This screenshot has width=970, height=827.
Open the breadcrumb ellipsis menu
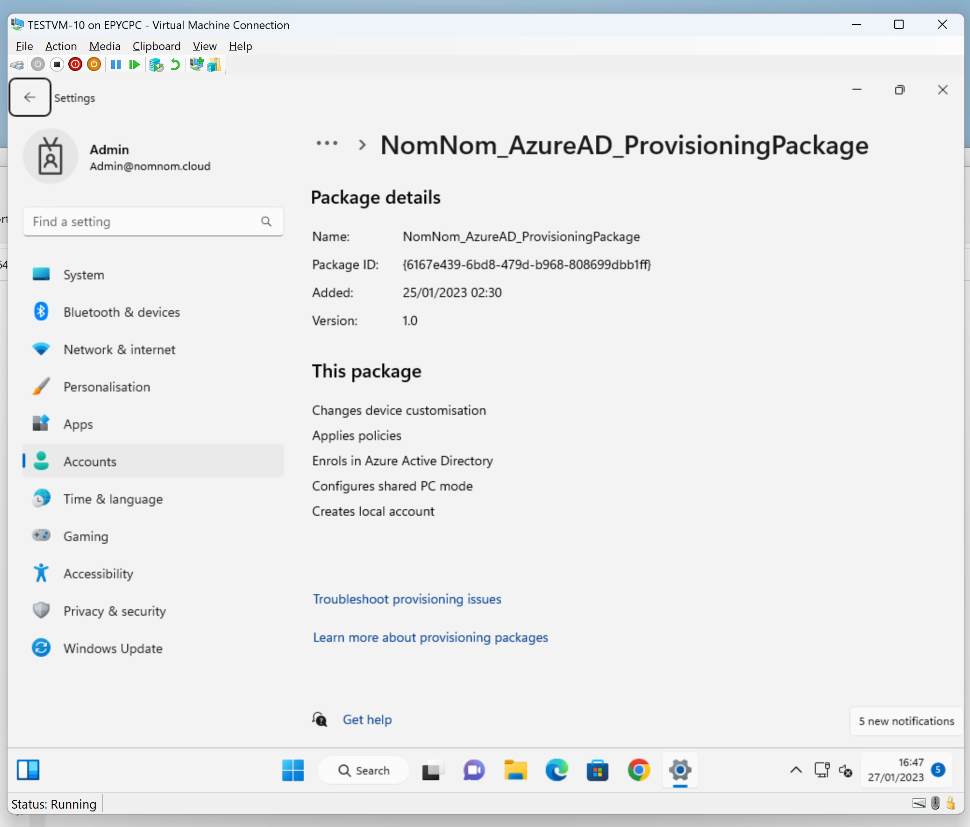click(x=327, y=143)
